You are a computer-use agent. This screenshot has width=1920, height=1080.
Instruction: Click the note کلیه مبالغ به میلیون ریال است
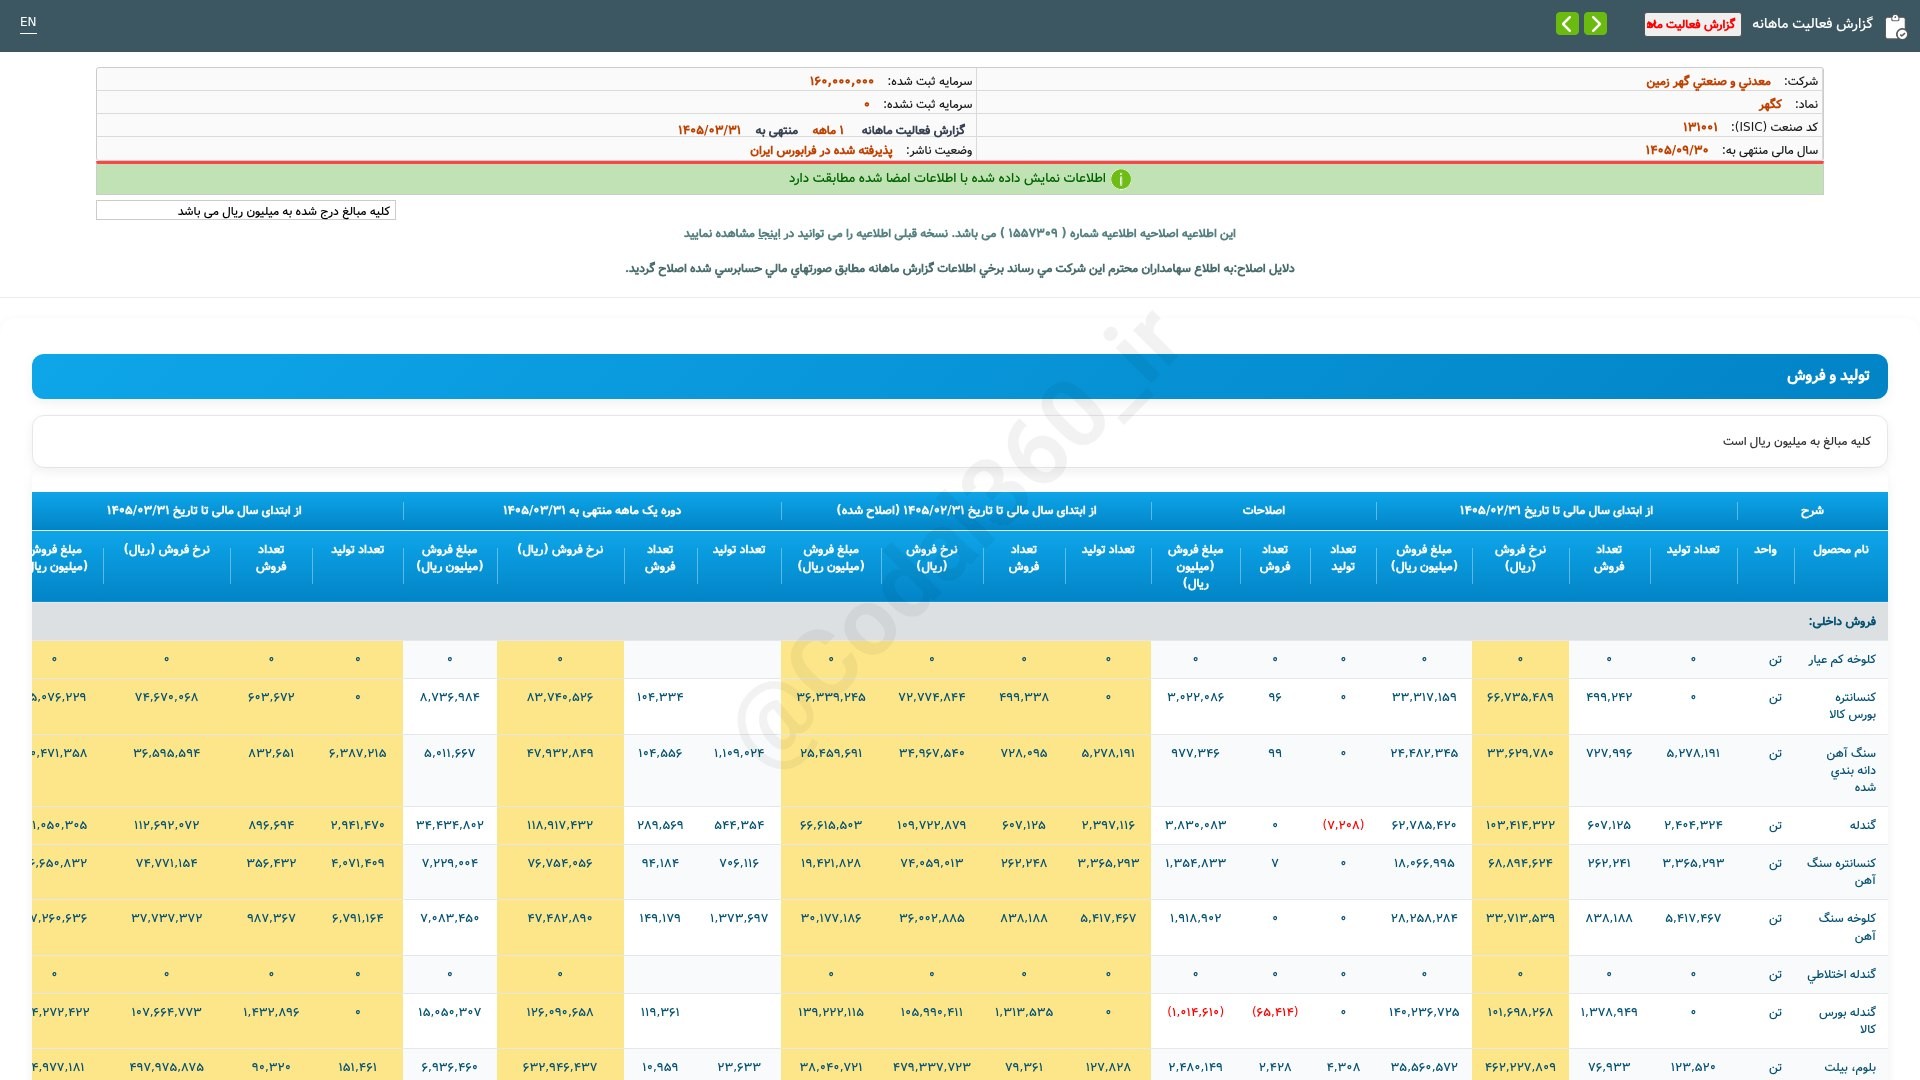[x=1796, y=441]
